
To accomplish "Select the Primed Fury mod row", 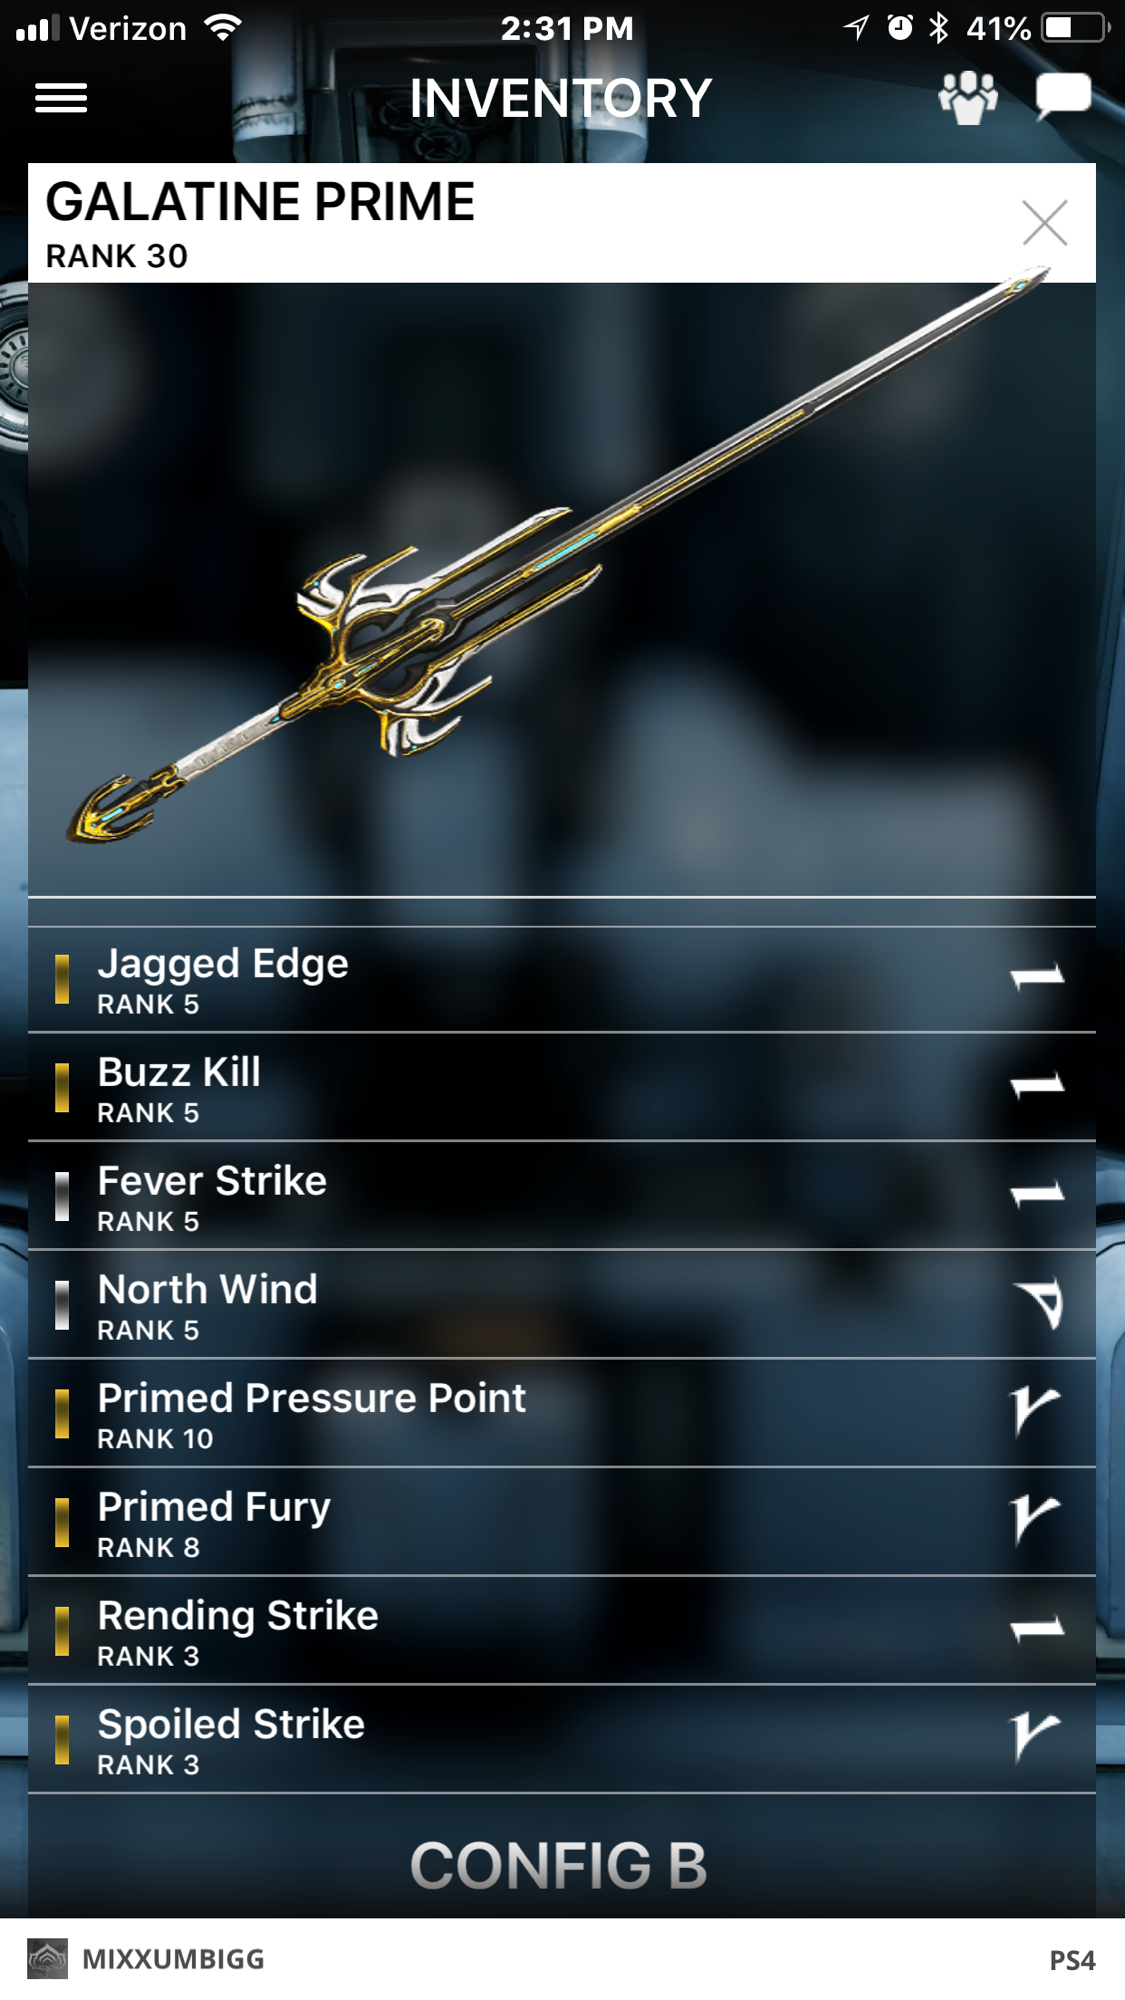I will (562, 1522).
